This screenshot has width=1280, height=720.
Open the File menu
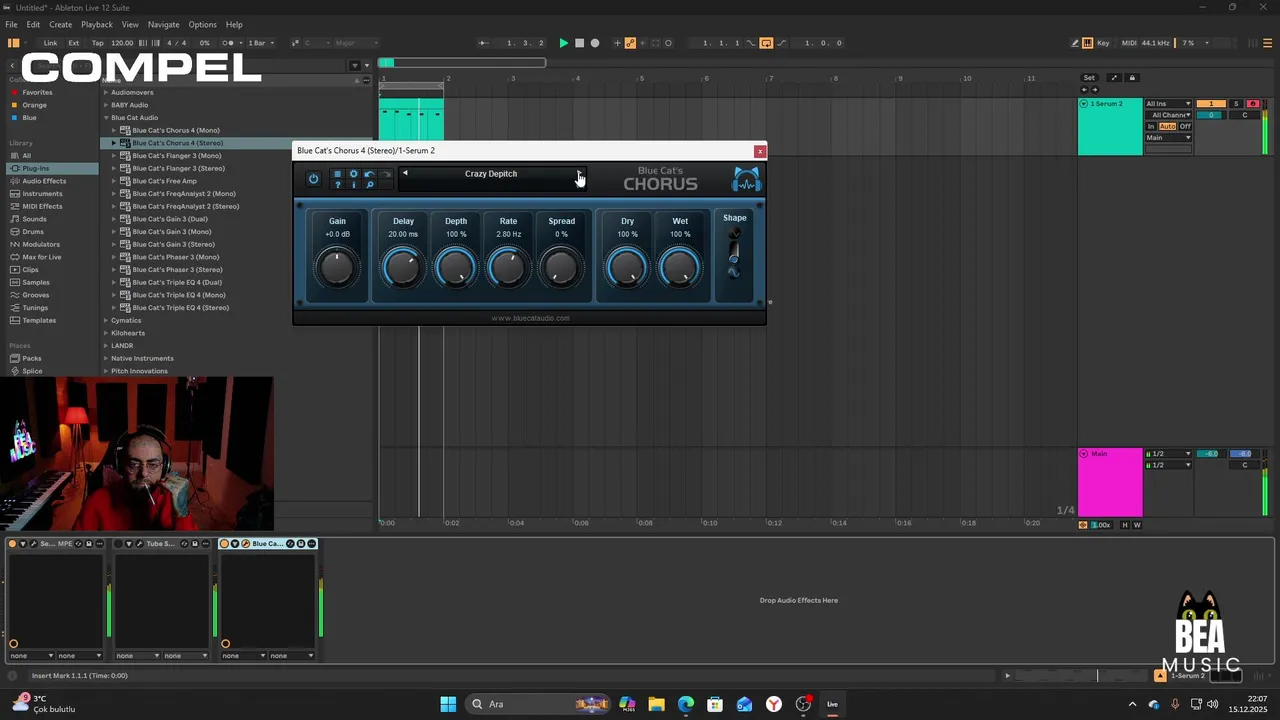coord(11,24)
